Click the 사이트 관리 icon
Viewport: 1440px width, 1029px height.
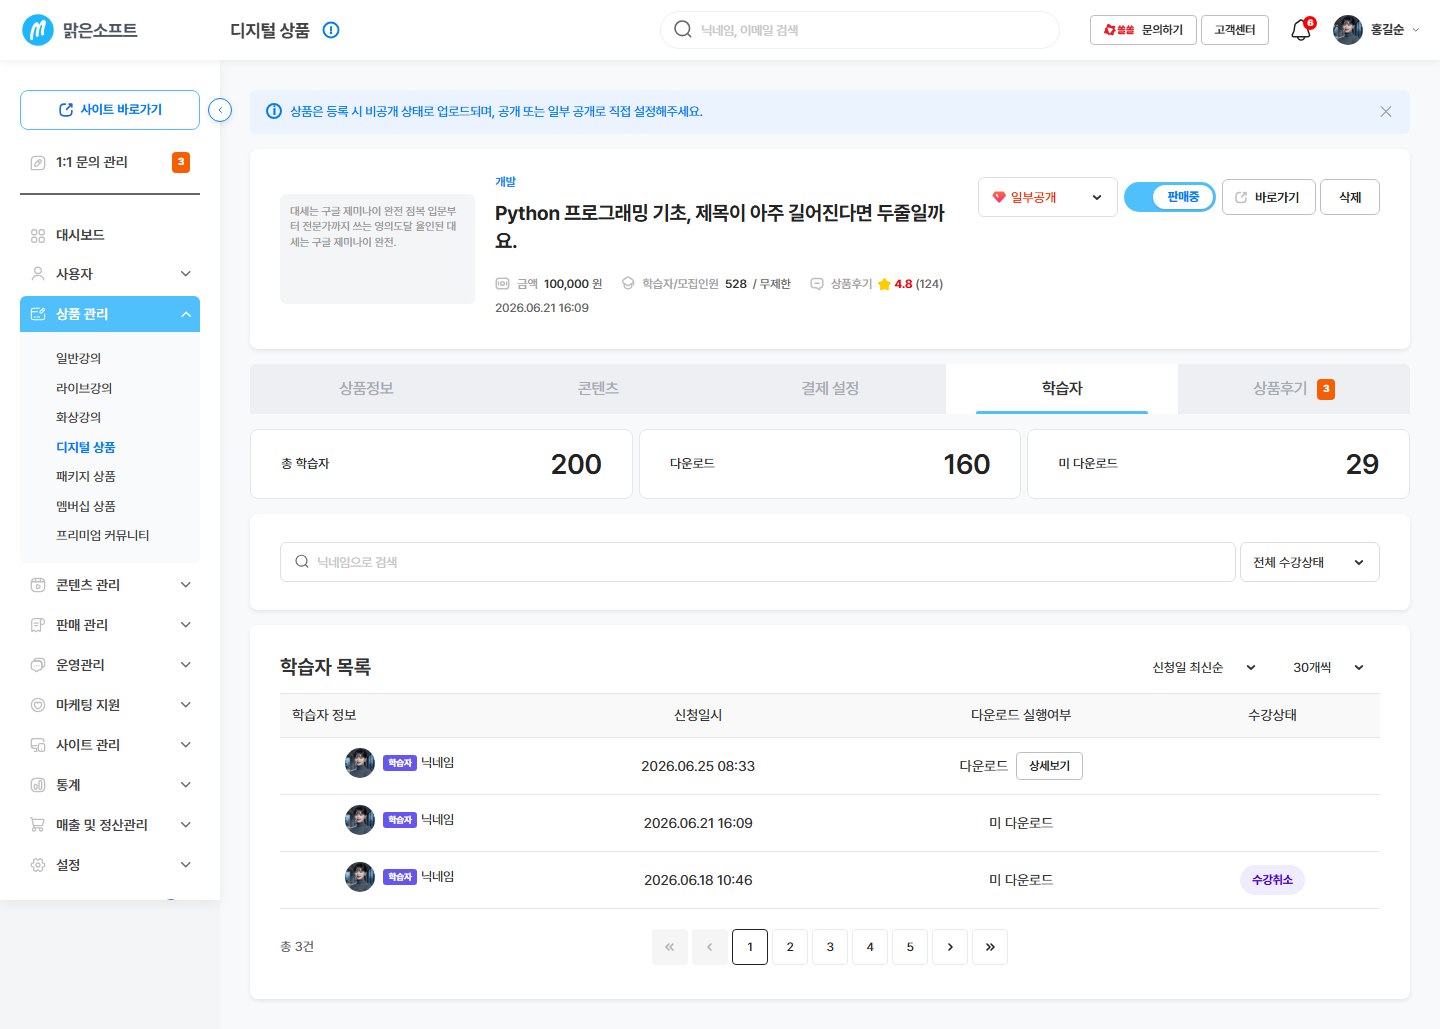point(38,745)
